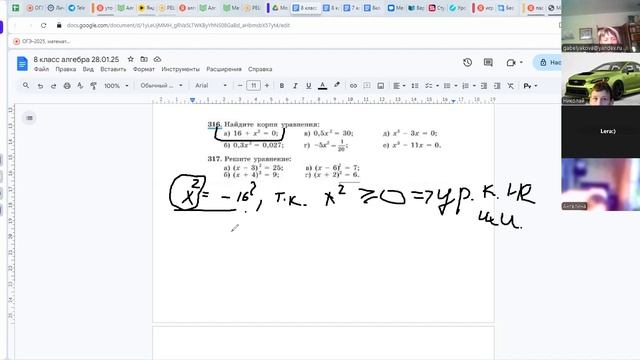Toggle italic formatting
This screenshot has width=640, height=360.
295,86
